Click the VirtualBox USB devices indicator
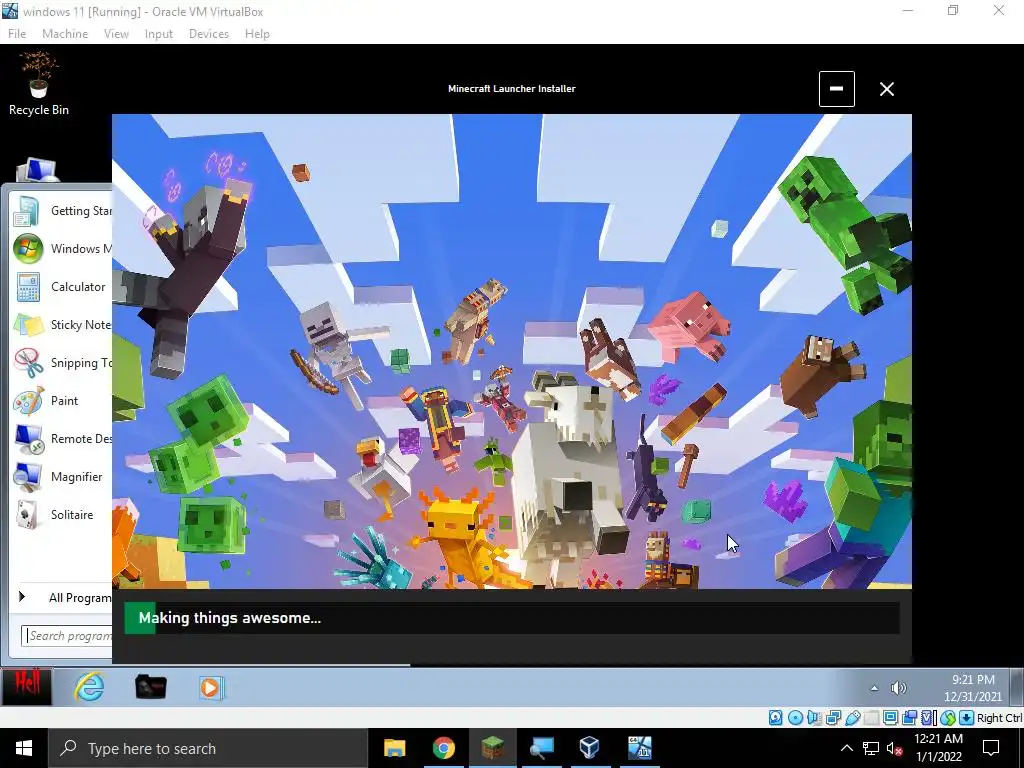Screen dimensions: 1024x768 (853, 718)
